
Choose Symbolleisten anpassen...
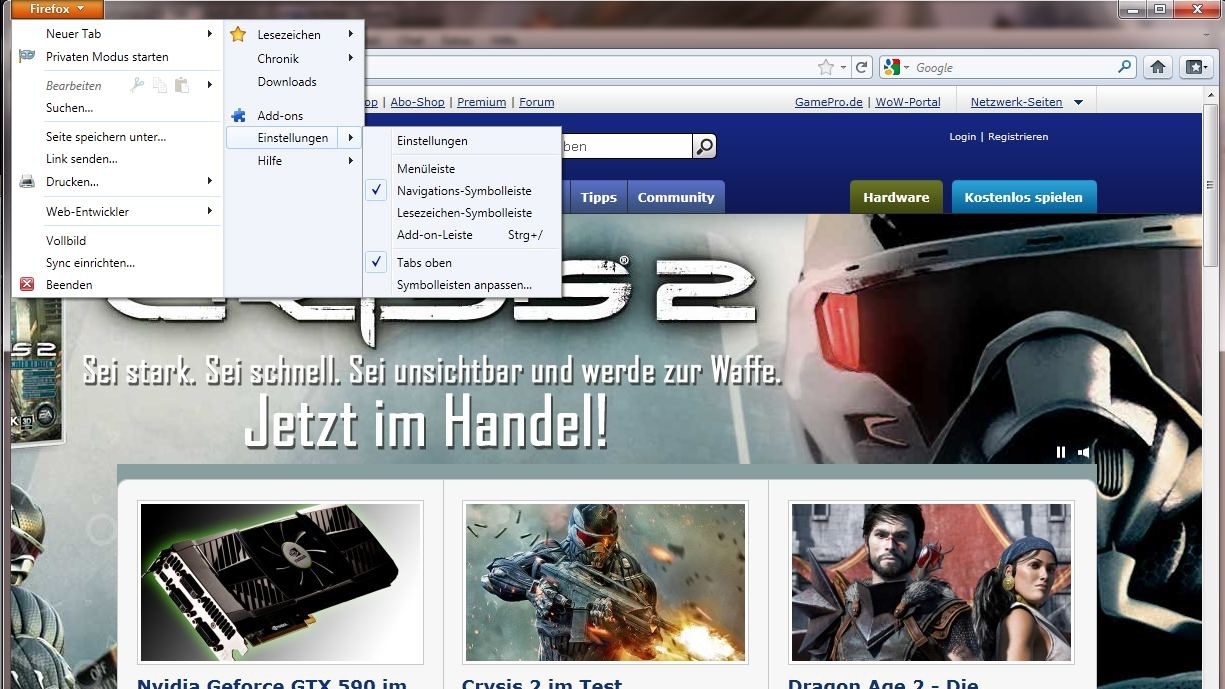pyautogui.click(x=464, y=285)
